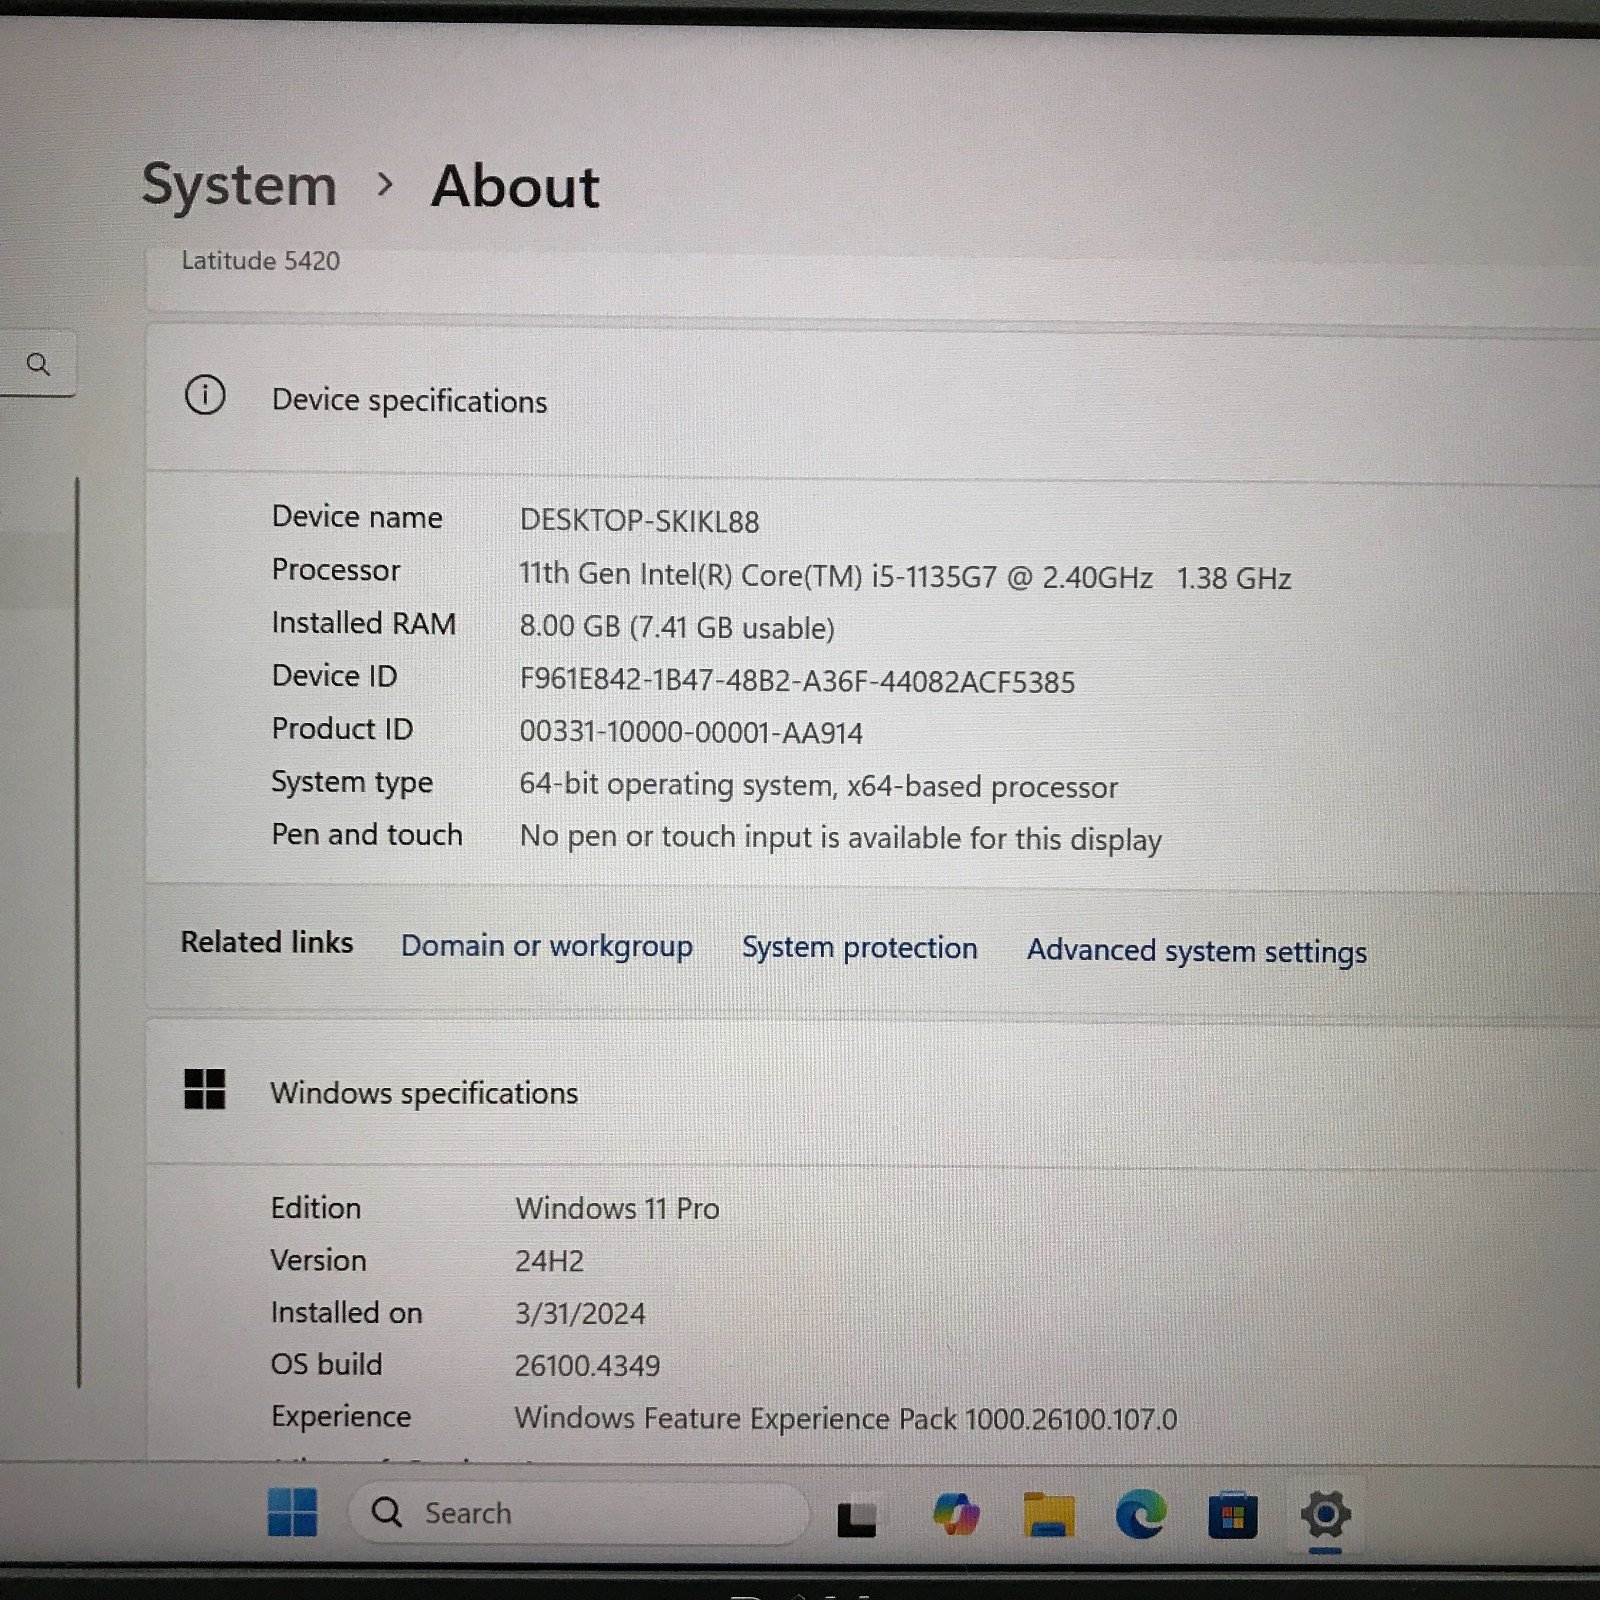The image size is (1600, 1600).
Task: Select the 64-bit operating system text
Action: (818, 786)
